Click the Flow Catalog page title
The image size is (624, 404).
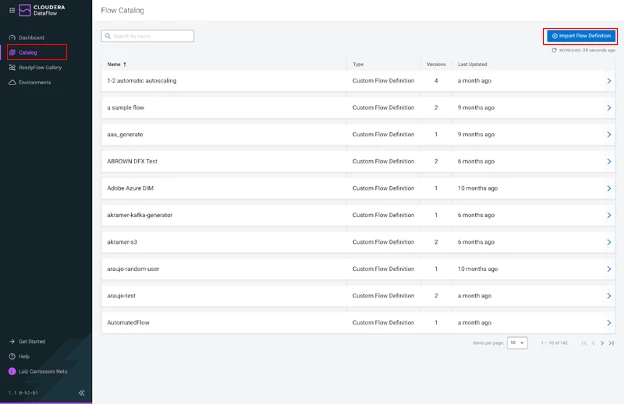pyautogui.click(x=123, y=10)
